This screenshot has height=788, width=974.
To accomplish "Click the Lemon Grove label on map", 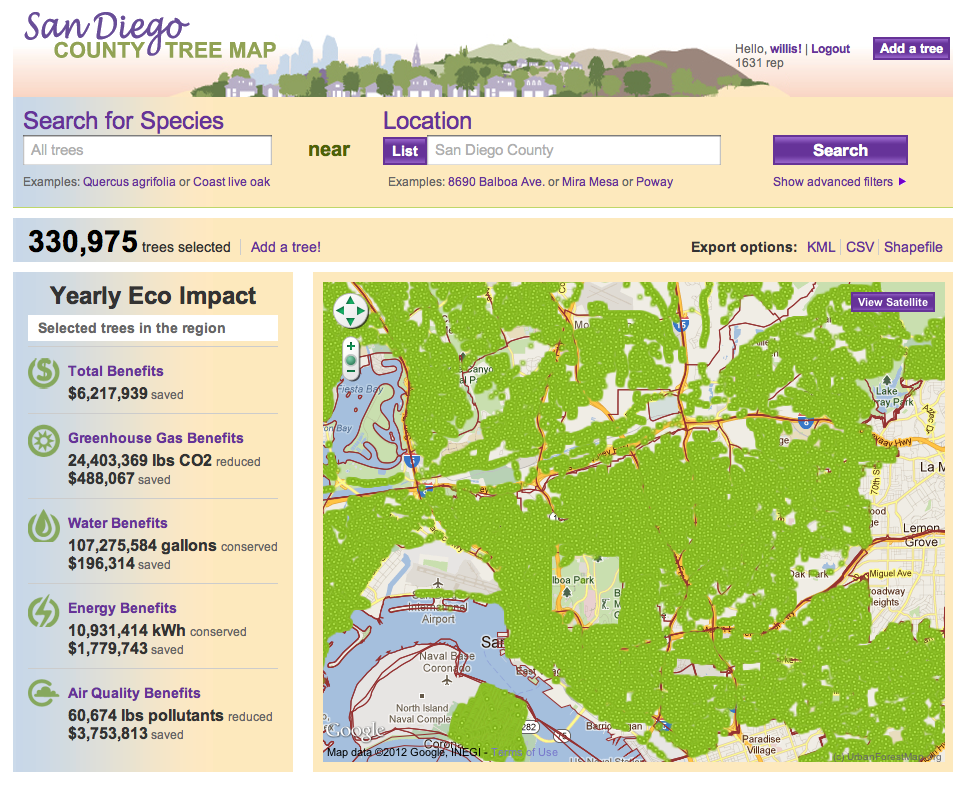I will click(922, 535).
